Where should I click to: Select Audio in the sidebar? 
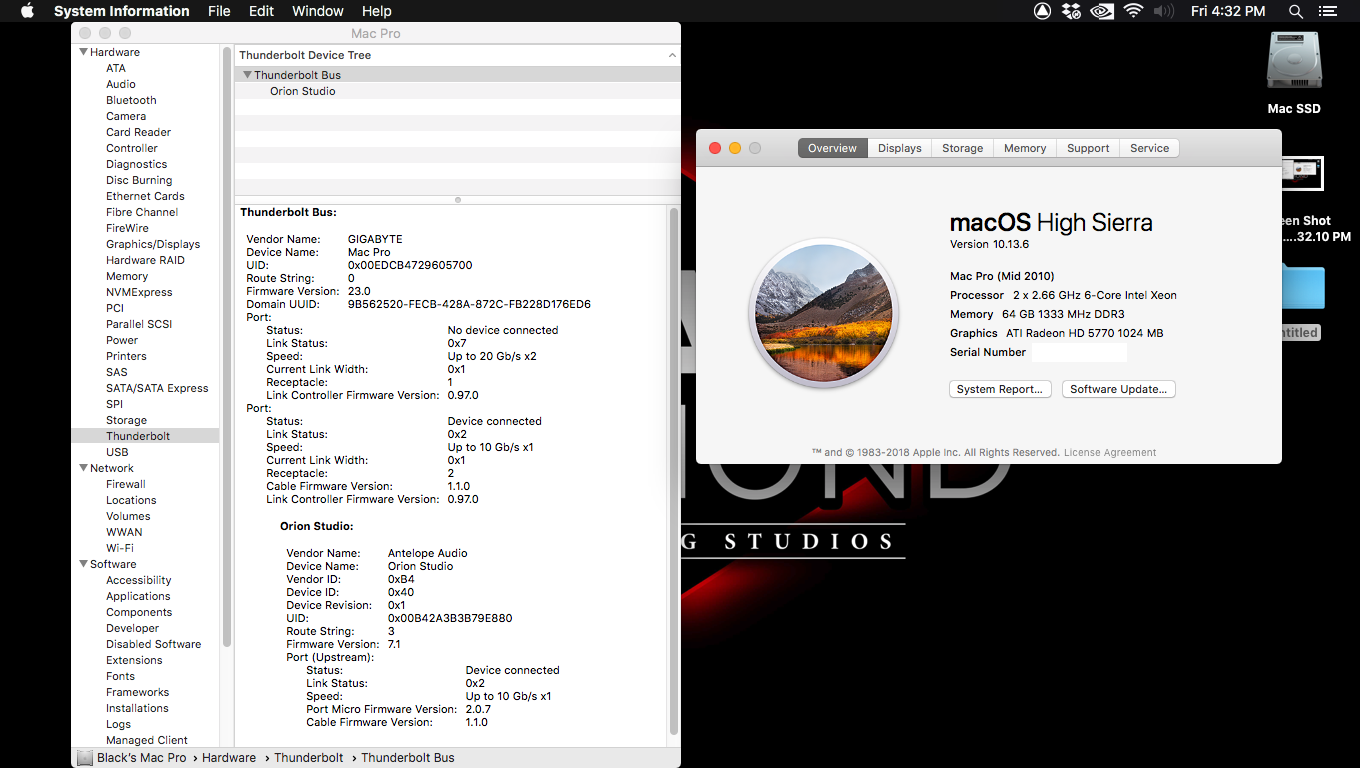[121, 84]
